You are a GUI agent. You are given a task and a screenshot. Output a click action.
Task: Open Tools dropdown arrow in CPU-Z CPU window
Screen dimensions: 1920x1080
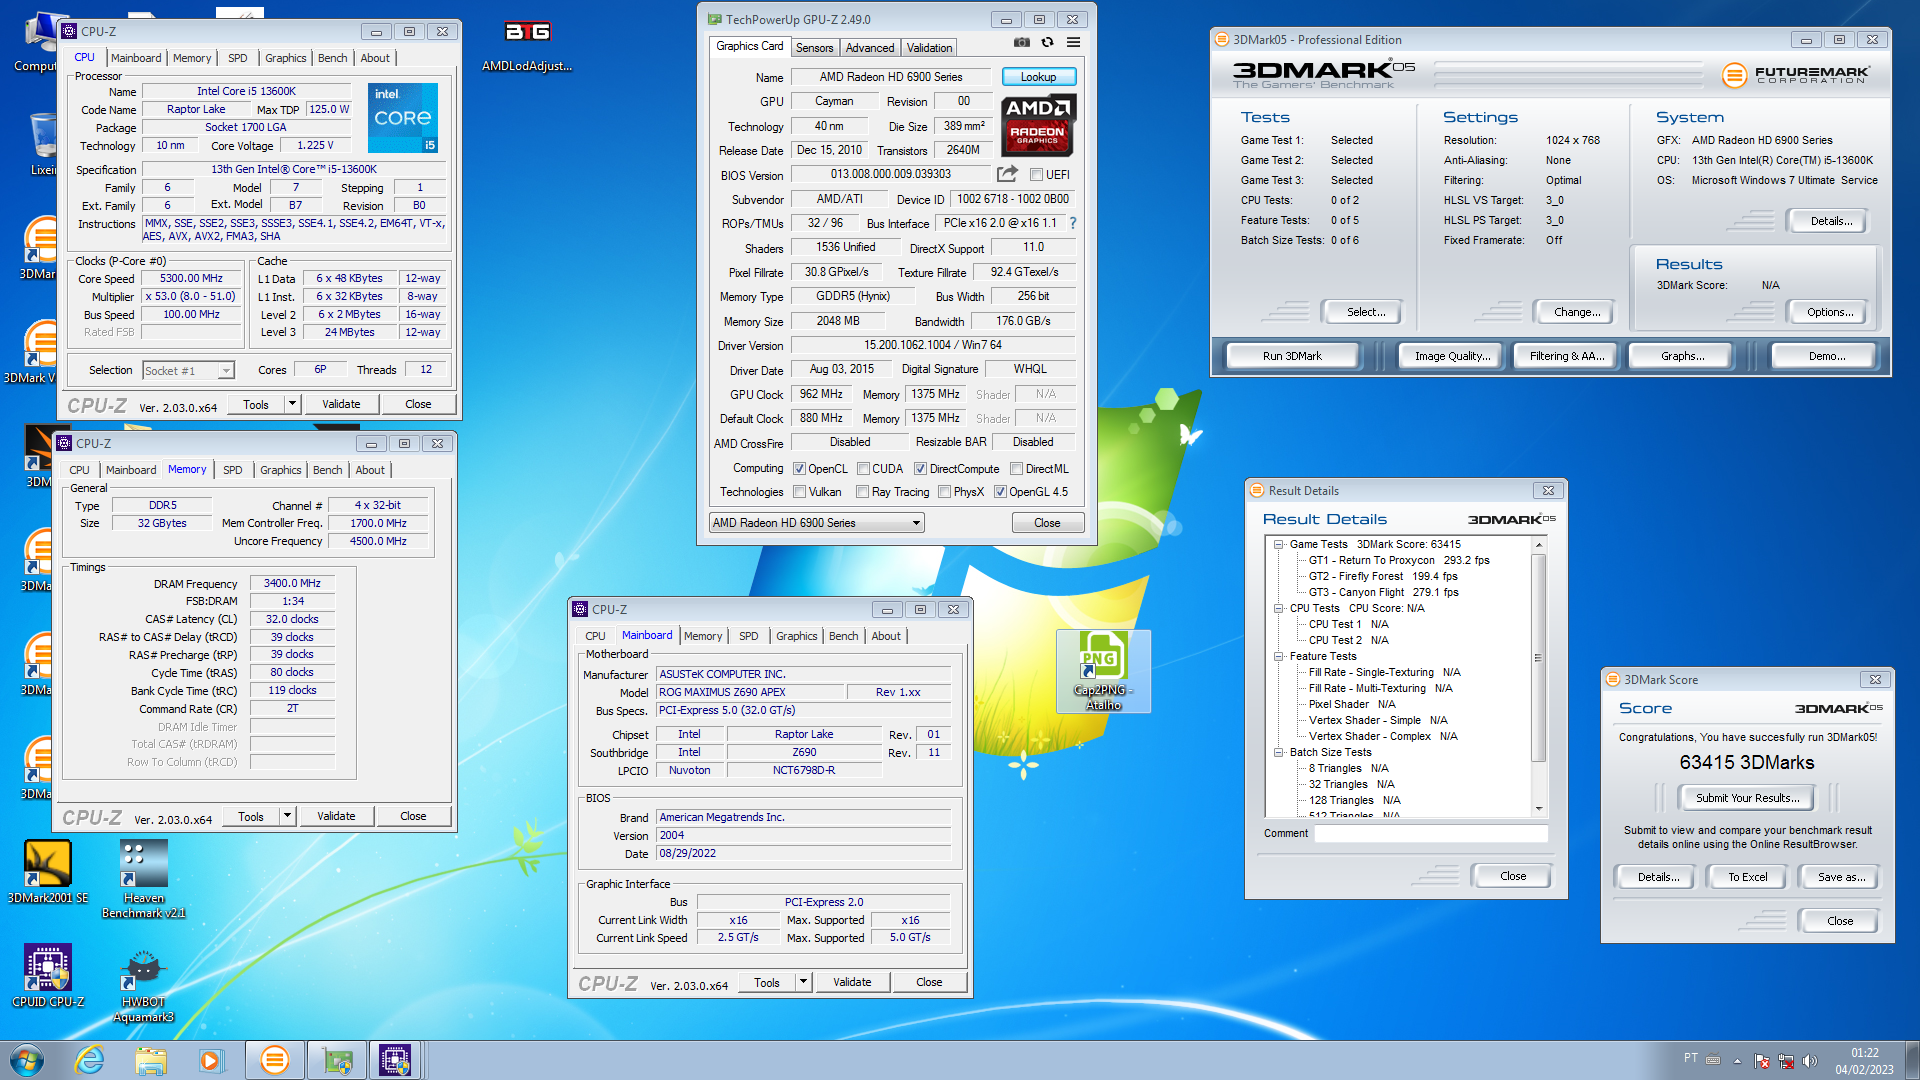(293, 404)
